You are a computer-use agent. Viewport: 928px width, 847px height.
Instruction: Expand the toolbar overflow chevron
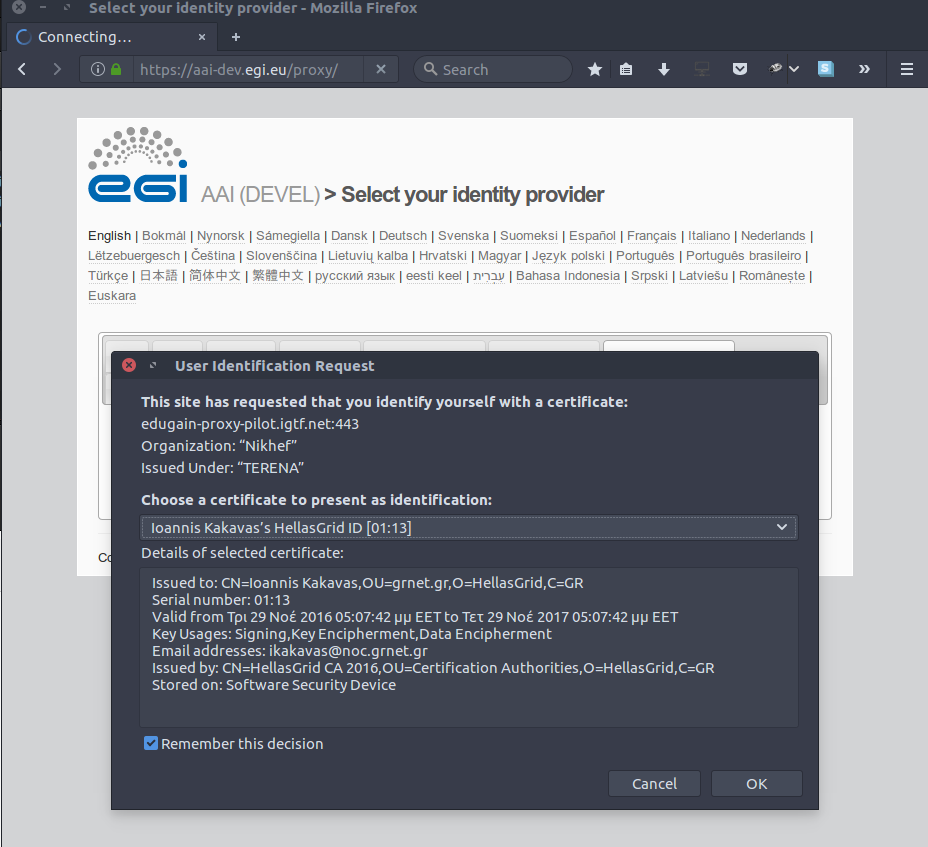864,69
